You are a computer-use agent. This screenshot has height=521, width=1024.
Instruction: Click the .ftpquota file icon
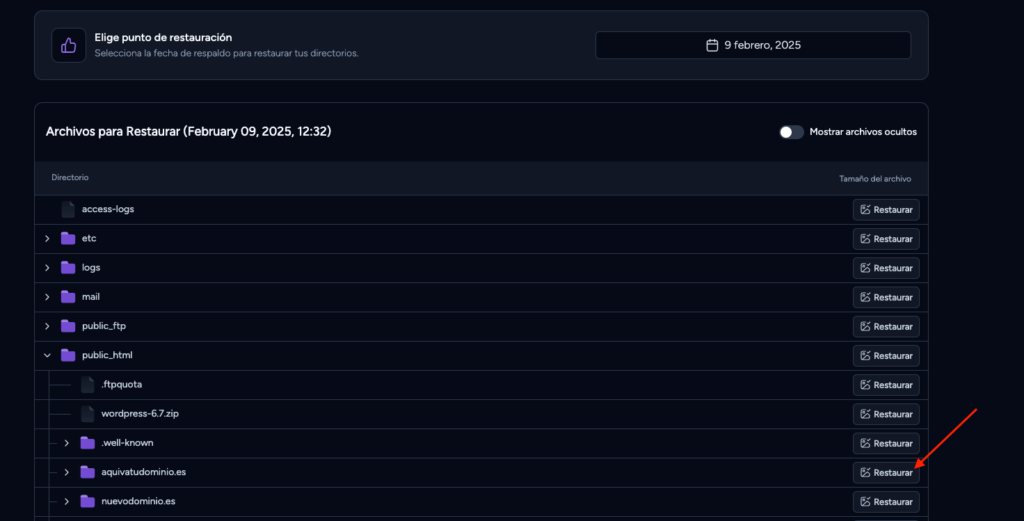[88, 385]
